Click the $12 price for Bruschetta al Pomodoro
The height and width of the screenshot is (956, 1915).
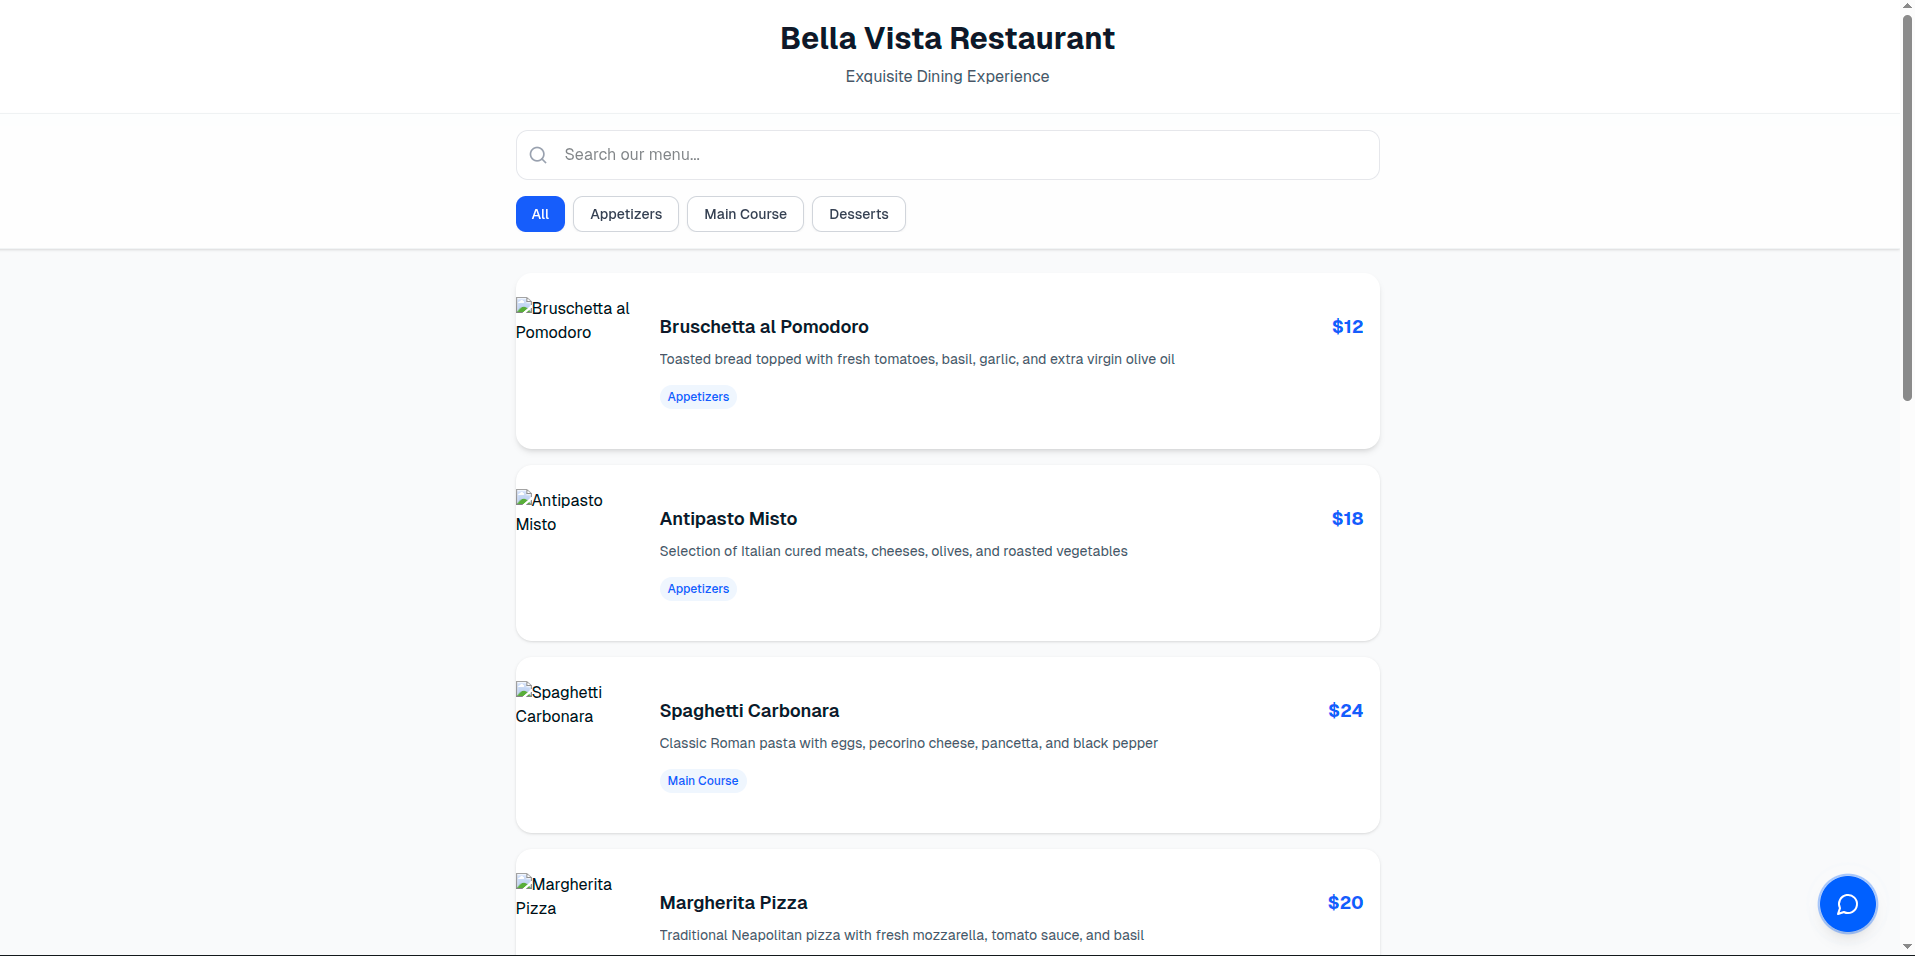click(1346, 326)
